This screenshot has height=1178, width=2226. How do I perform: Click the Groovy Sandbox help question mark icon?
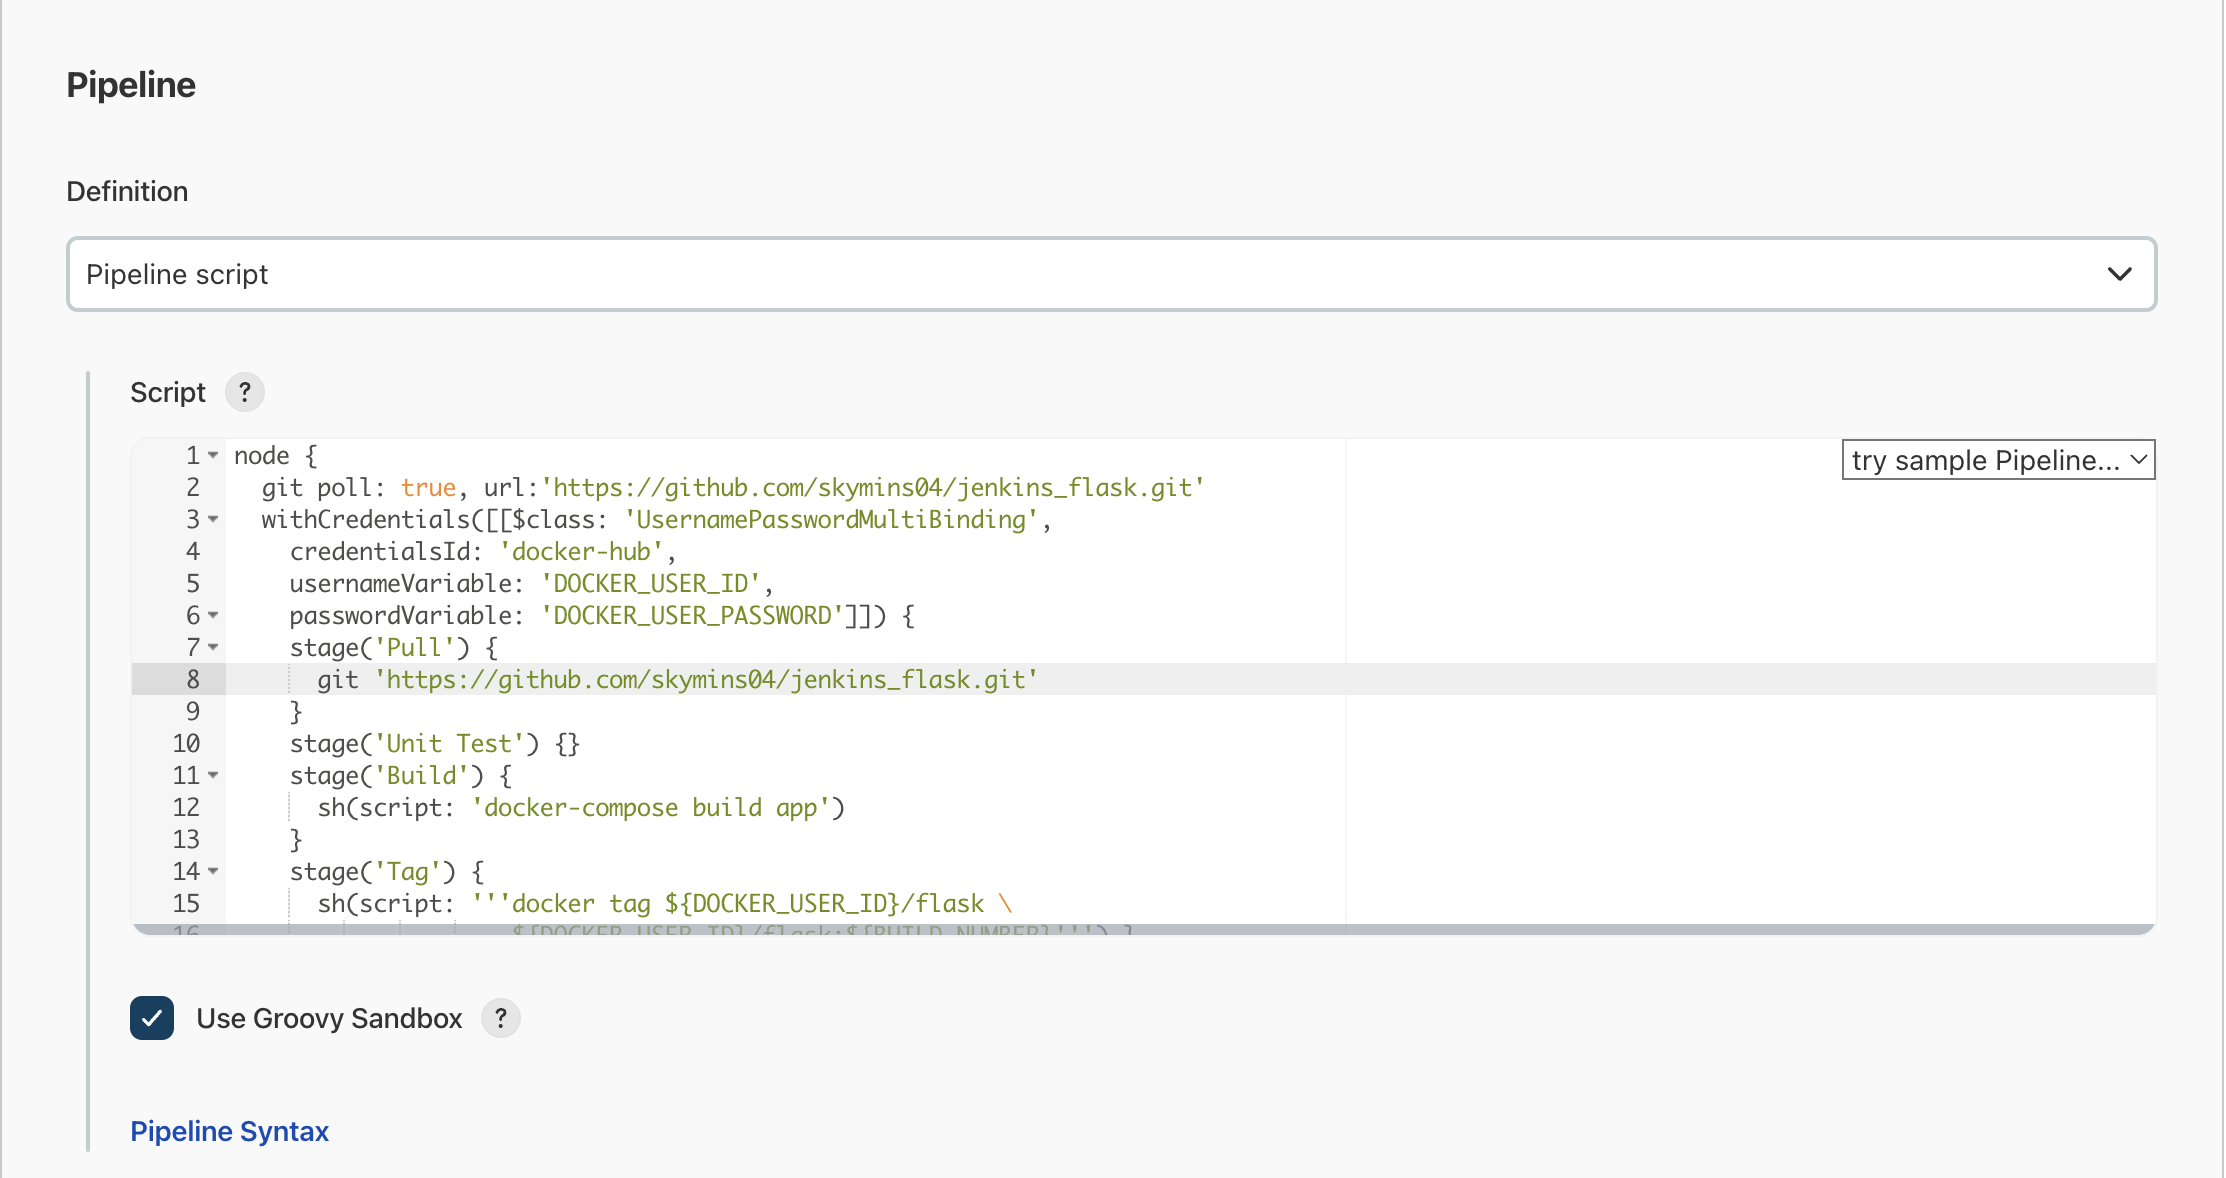point(501,1018)
